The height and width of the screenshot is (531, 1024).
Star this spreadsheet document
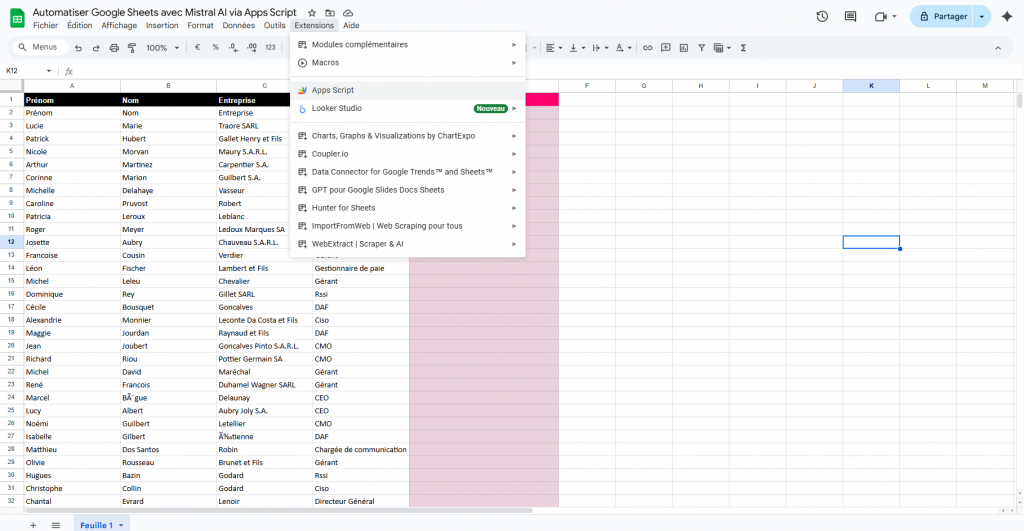click(312, 12)
